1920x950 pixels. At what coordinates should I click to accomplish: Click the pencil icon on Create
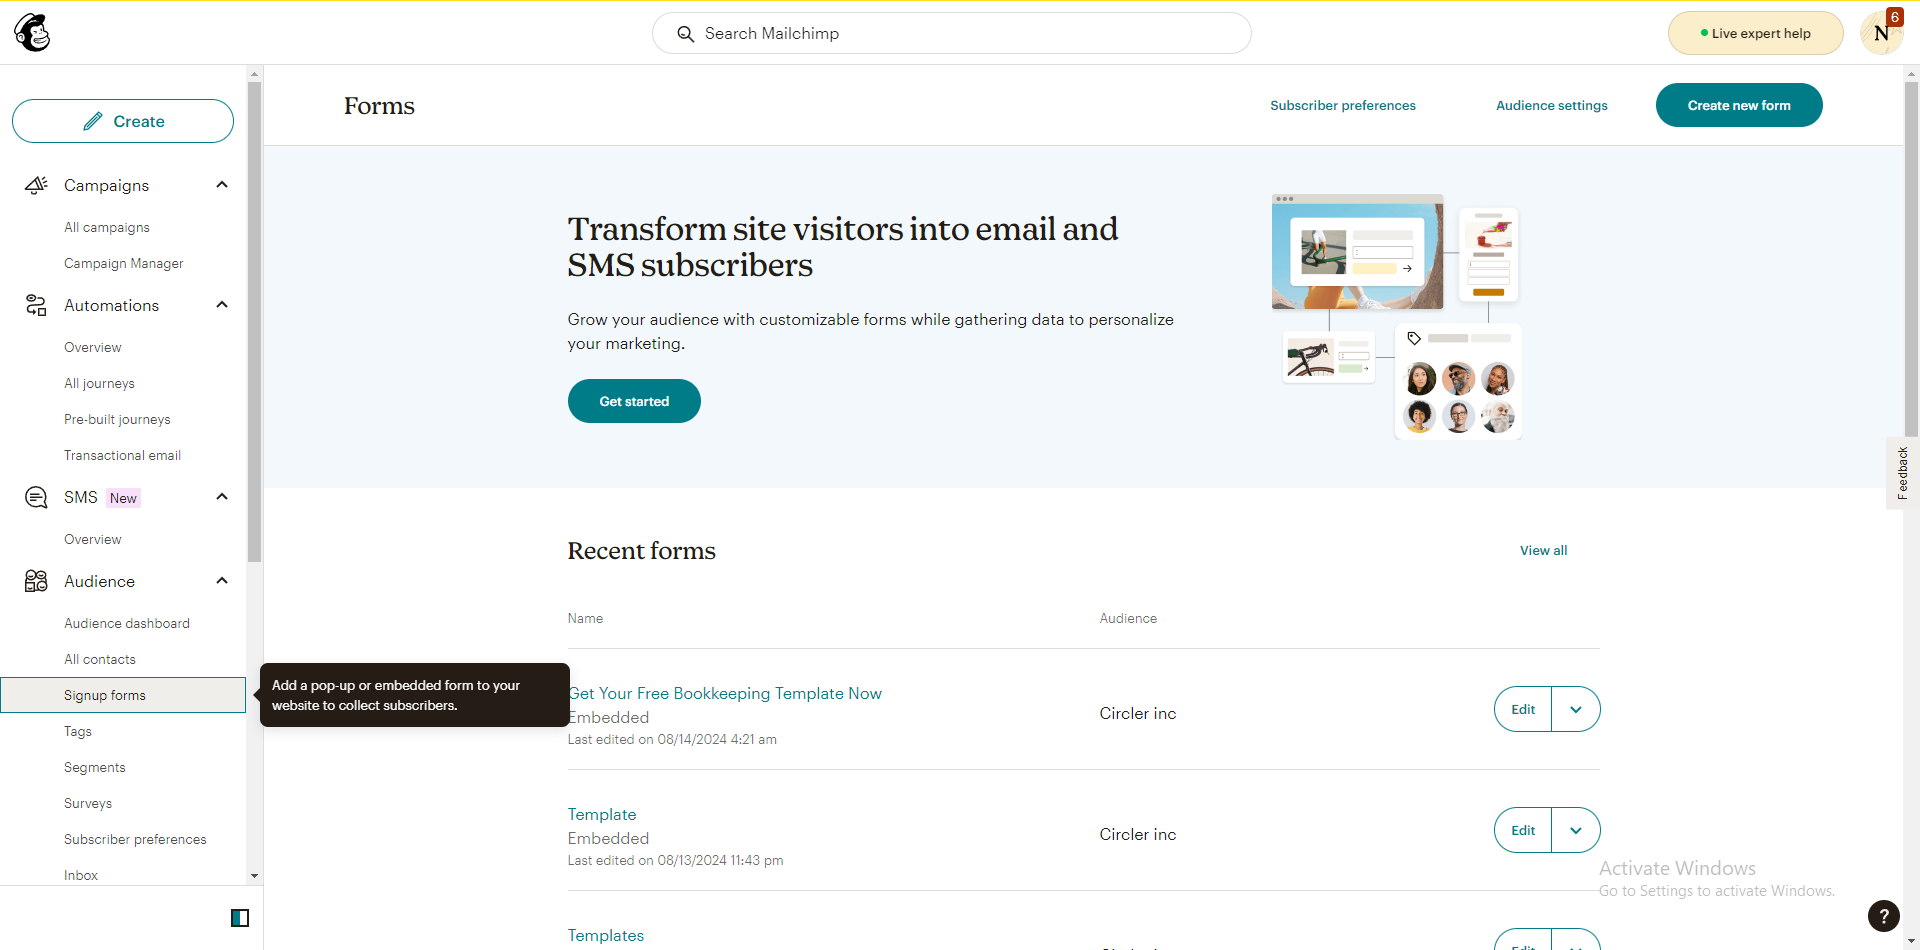point(93,121)
